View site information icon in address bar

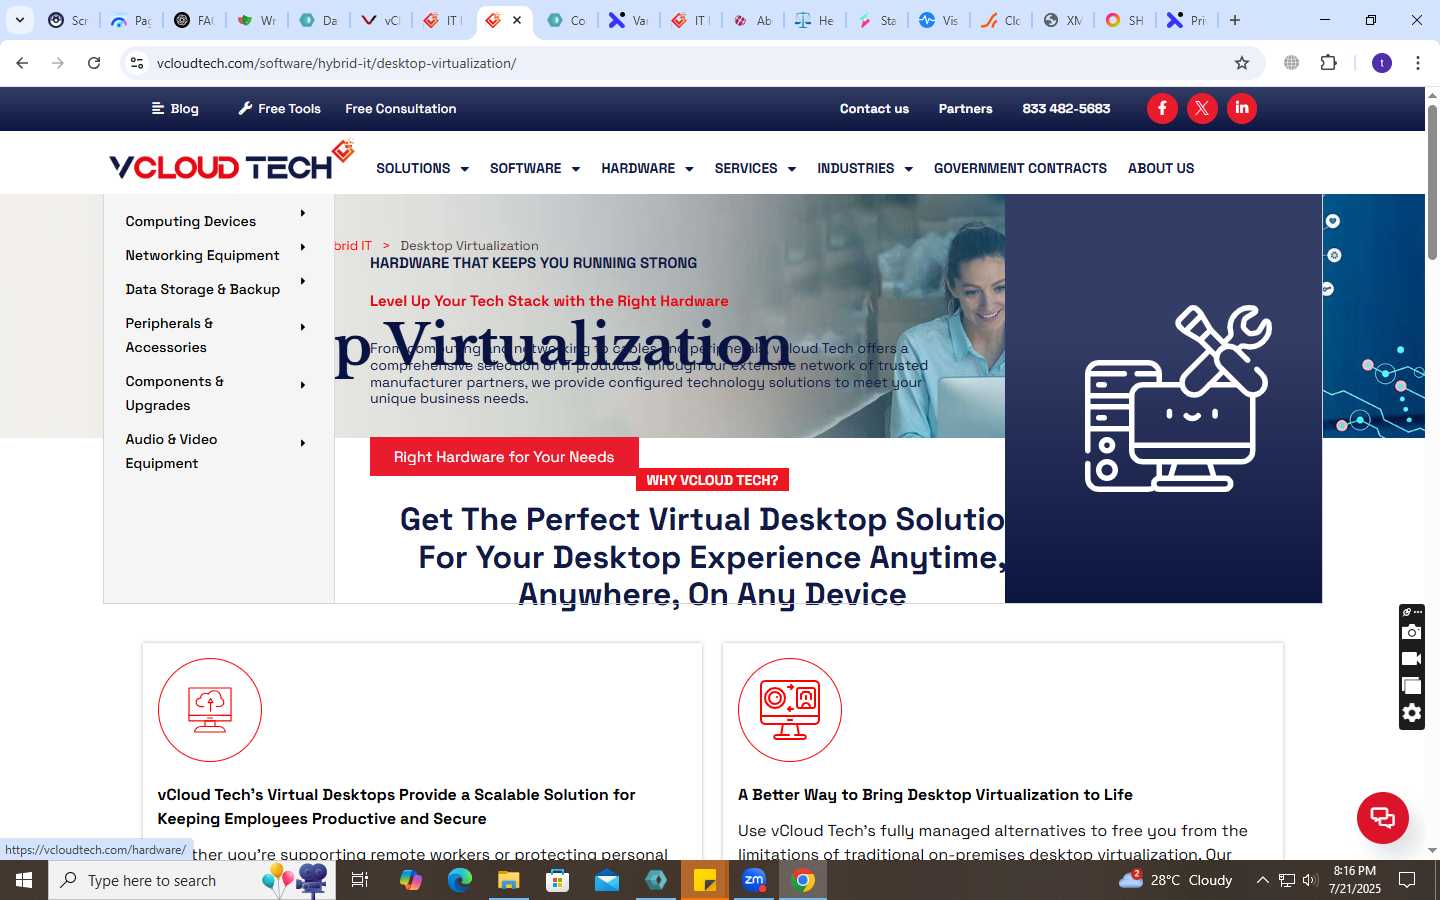pos(137,63)
